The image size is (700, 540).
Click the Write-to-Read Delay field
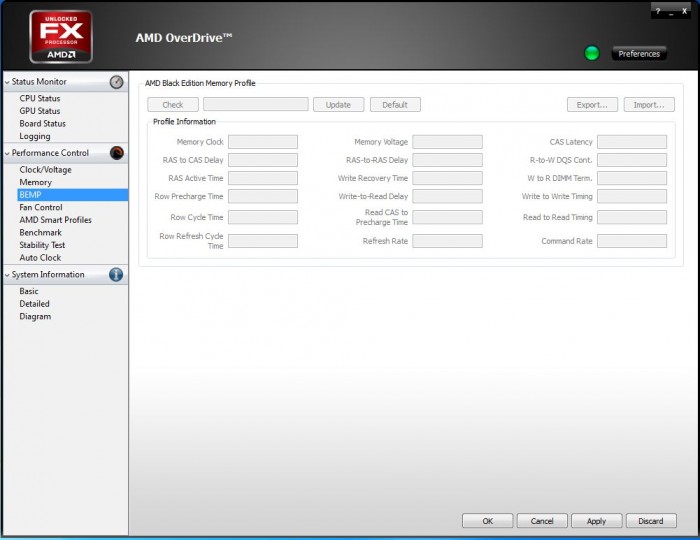tap(447, 196)
